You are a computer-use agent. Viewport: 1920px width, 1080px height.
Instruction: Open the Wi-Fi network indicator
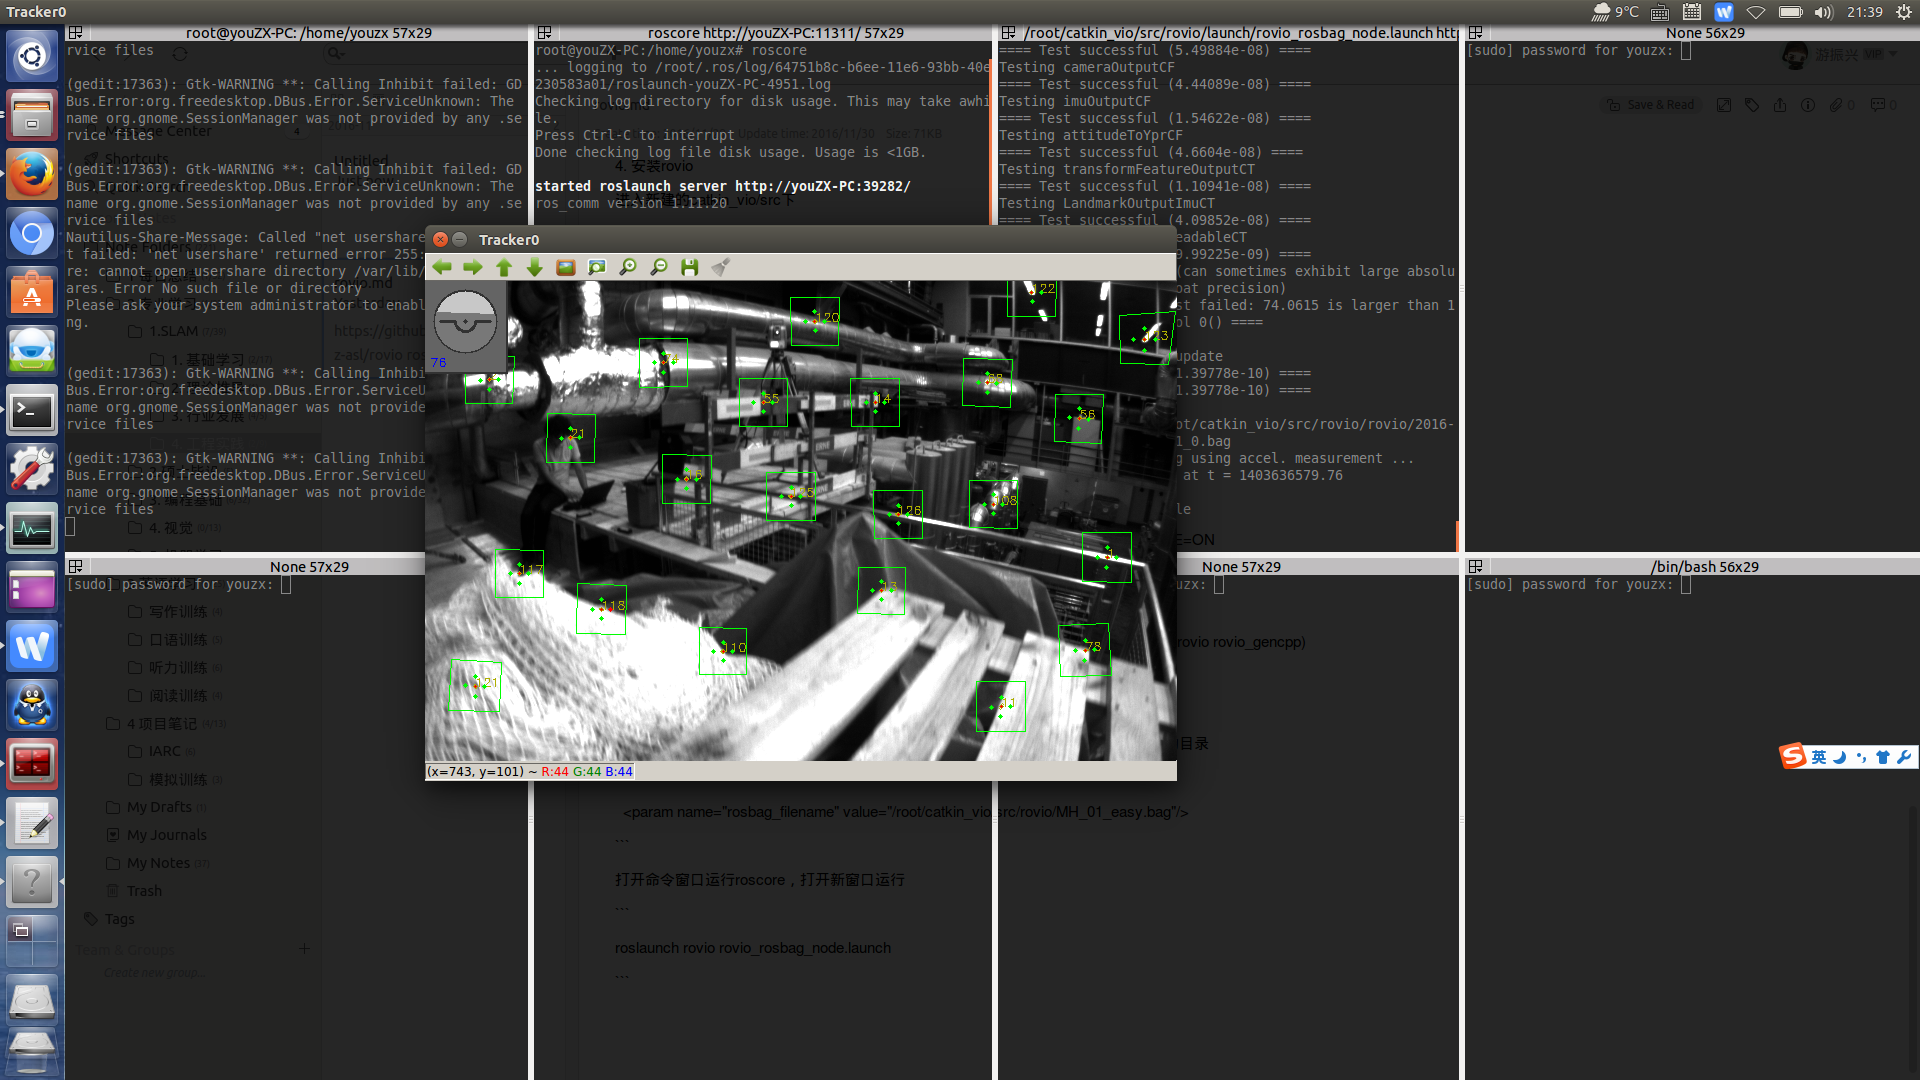pyautogui.click(x=1756, y=12)
